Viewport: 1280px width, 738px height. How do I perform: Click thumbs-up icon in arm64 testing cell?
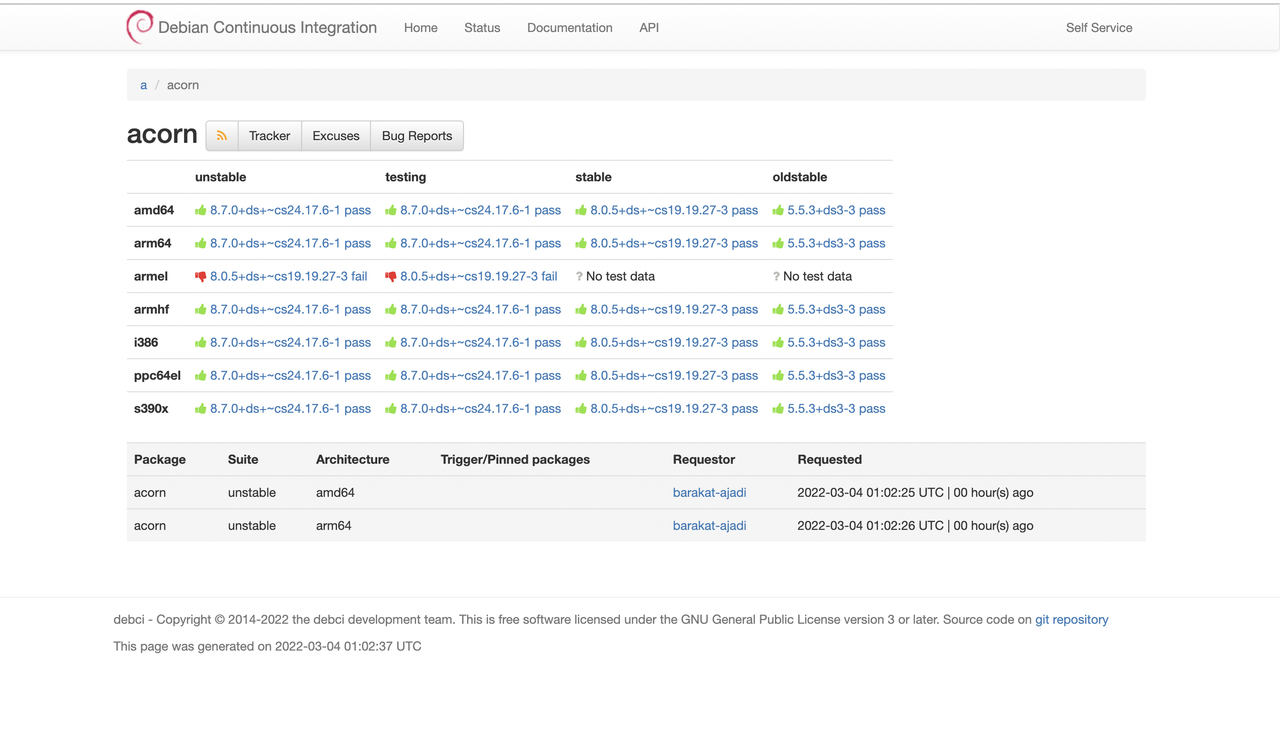point(391,243)
